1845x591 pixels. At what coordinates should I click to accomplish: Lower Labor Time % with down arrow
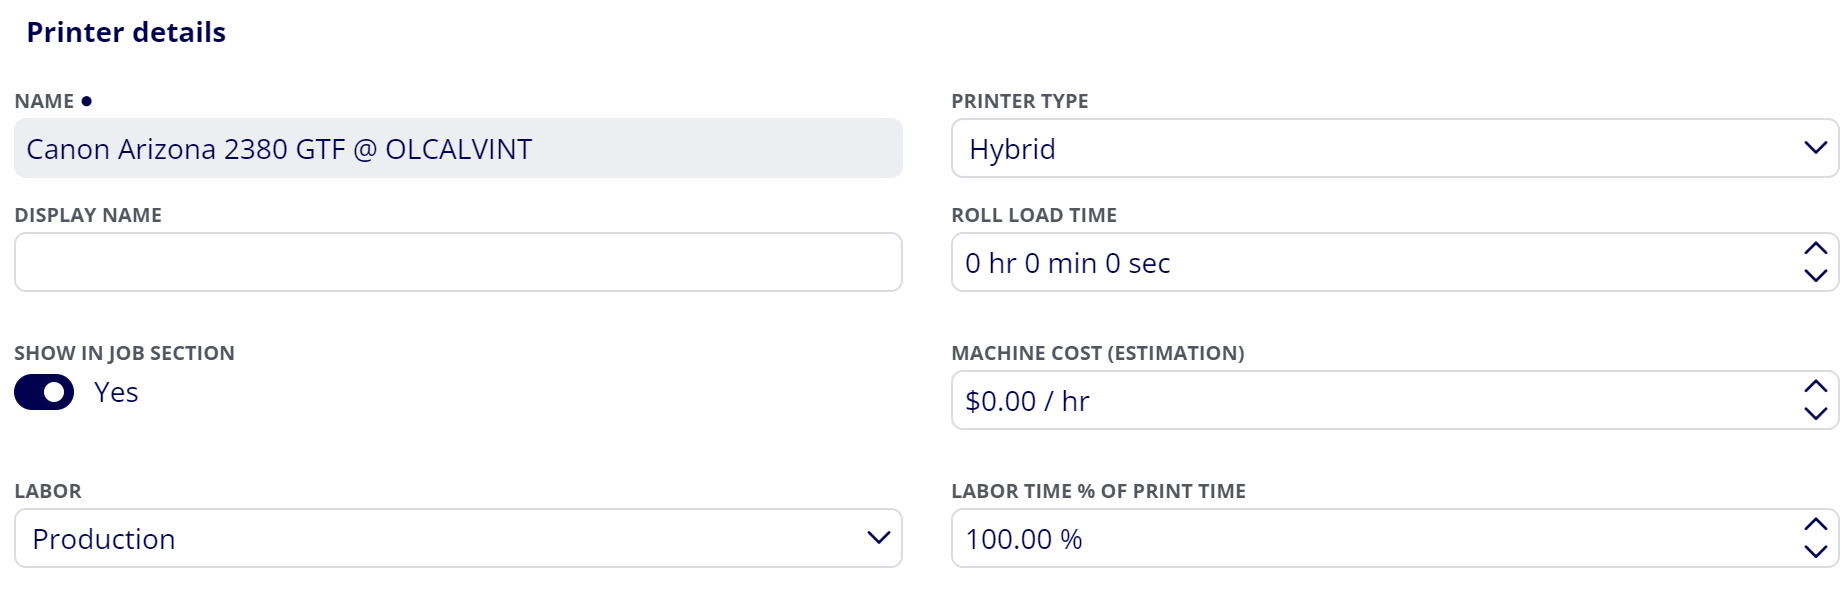1815,551
